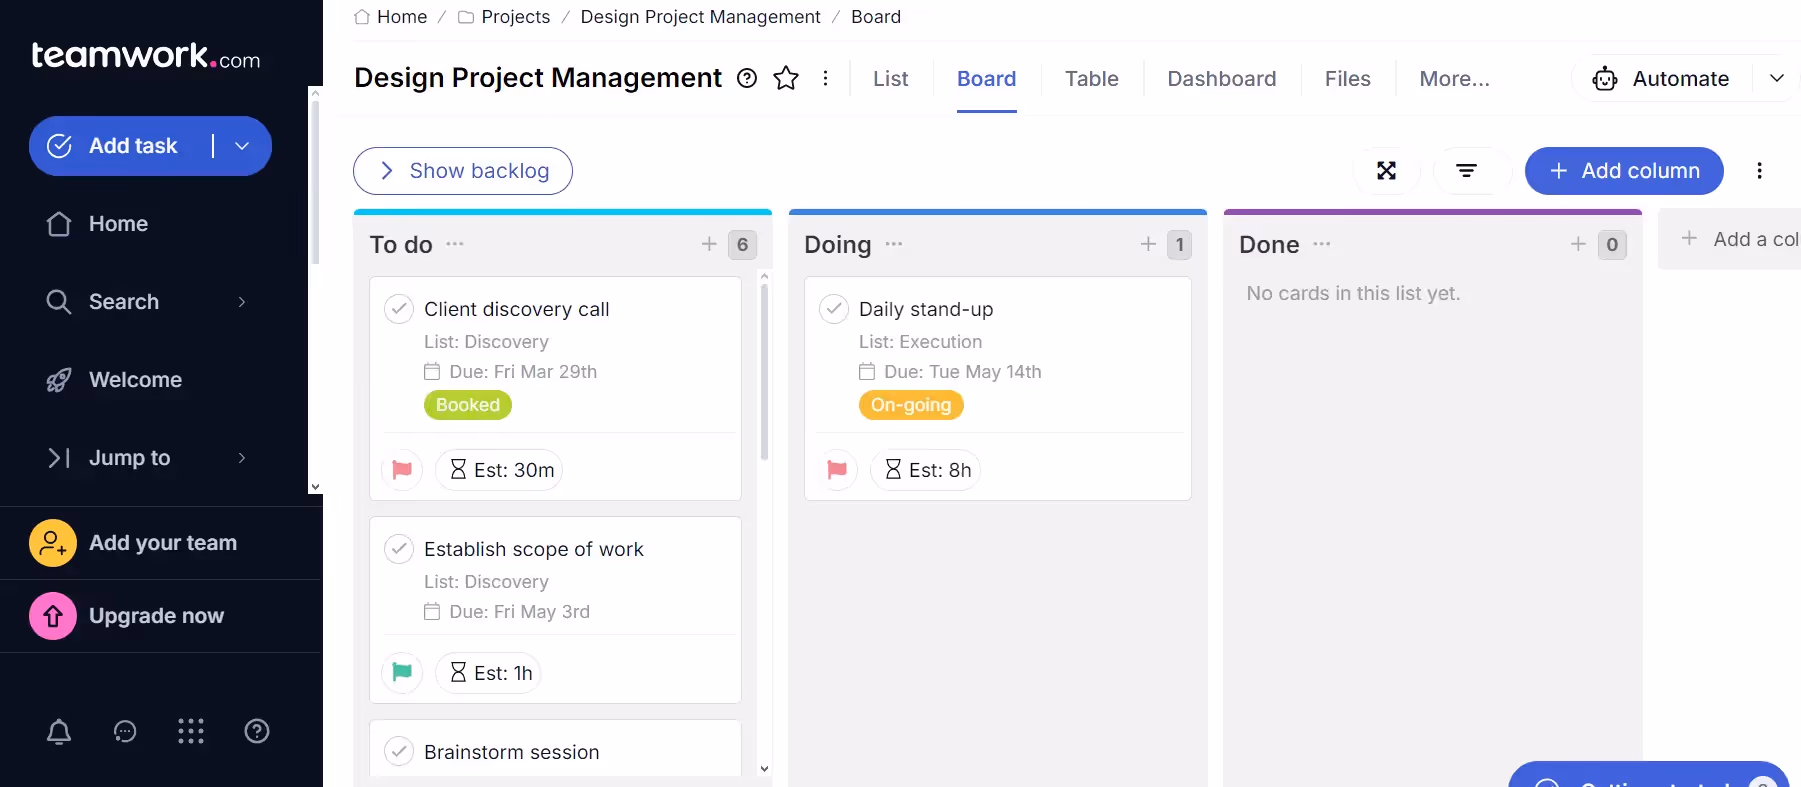This screenshot has width=1801, height=787.
Task: Open the help icon beside project title
Action: click(x=747, y=78)
